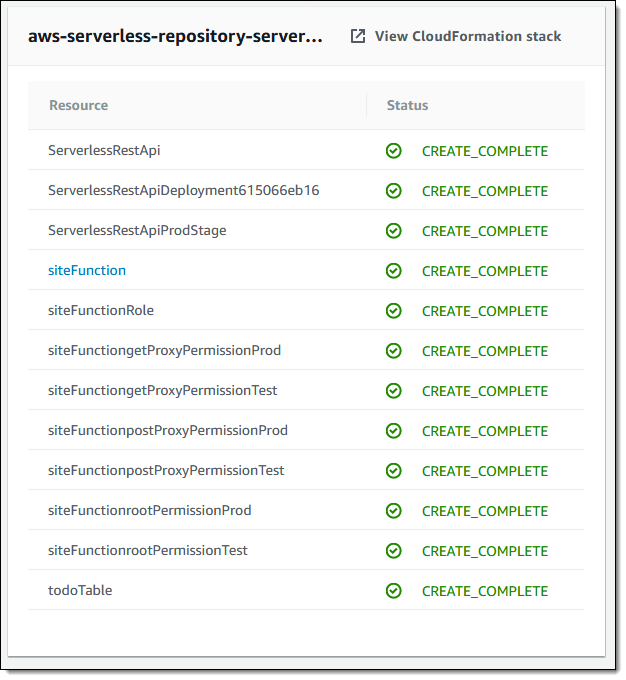Open the View CloudFormation stack link
This screenshot has width=626, height=680.
click(x=467, y=36)
